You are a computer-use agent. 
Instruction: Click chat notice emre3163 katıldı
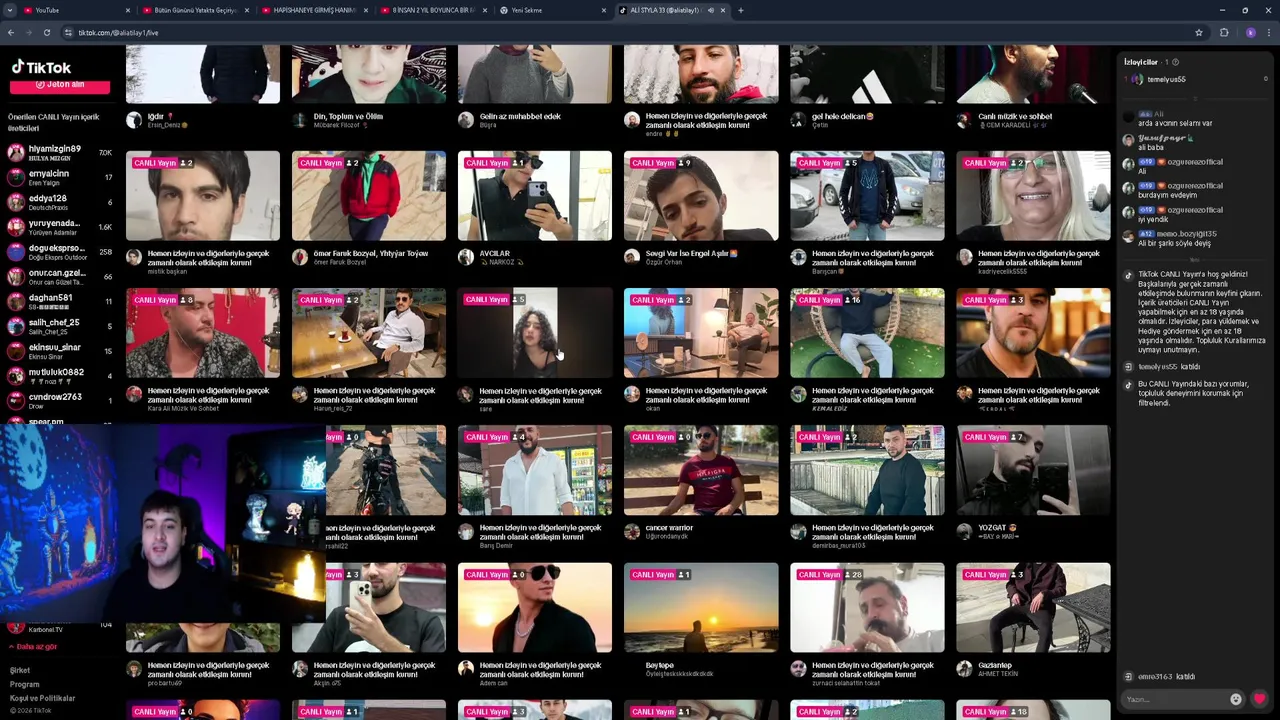tap(1166, 677)
